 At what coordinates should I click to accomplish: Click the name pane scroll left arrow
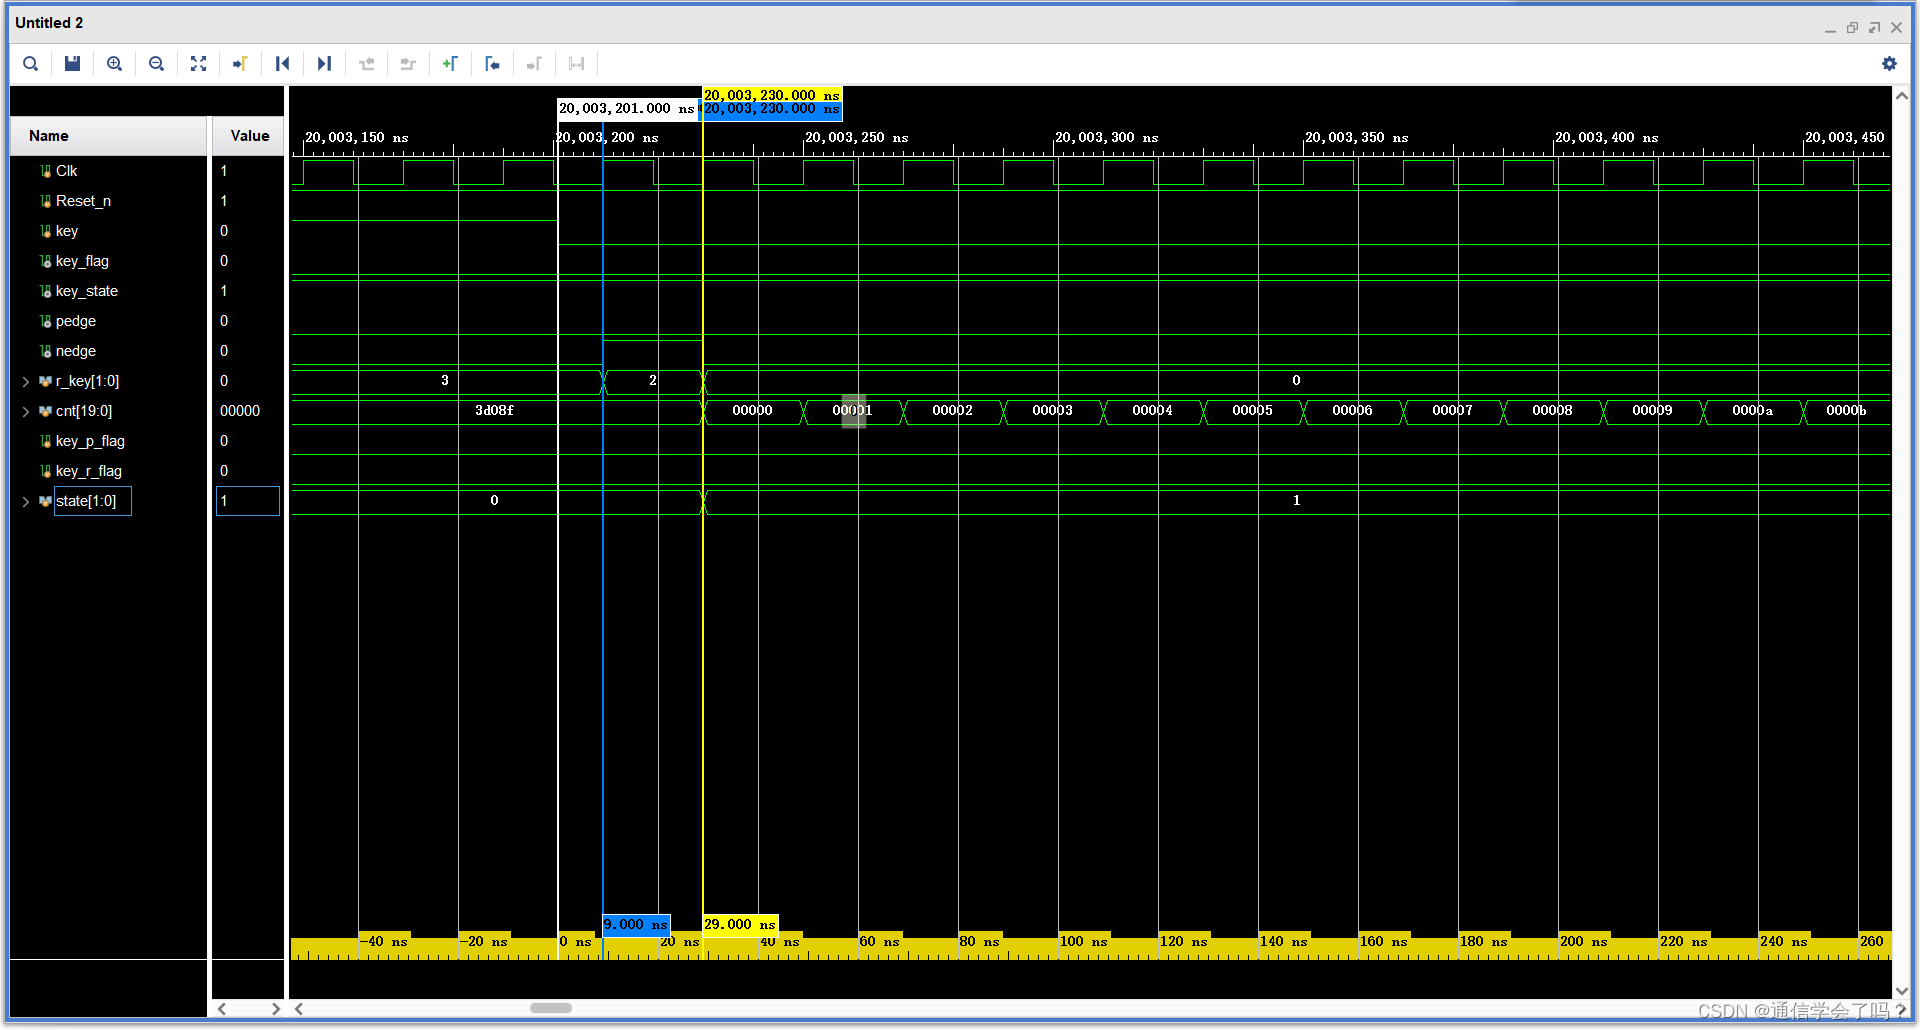pyautogui.click(x=222, y=1009)
